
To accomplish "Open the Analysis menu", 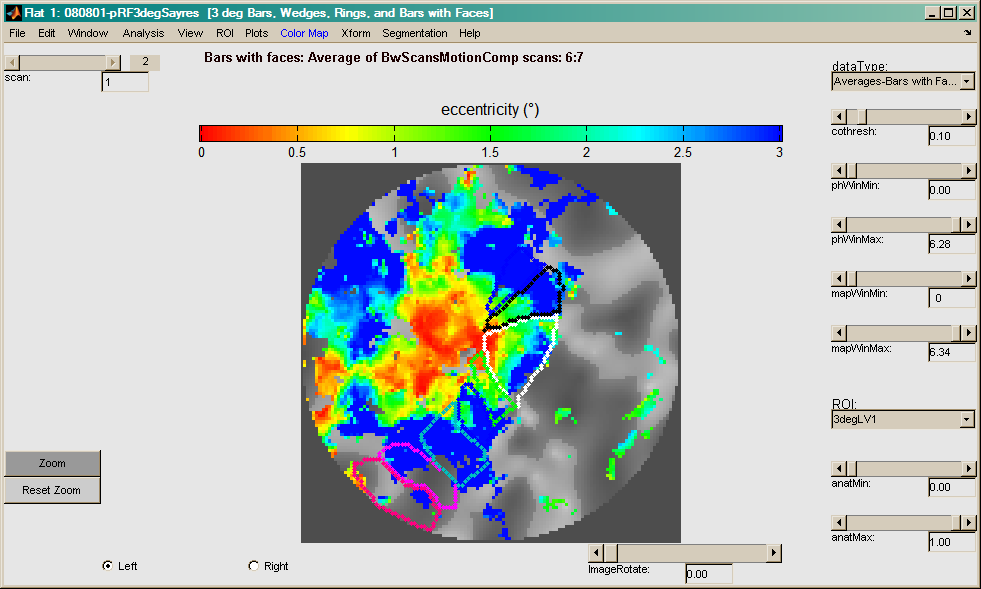I will click(x=143, y=33).
